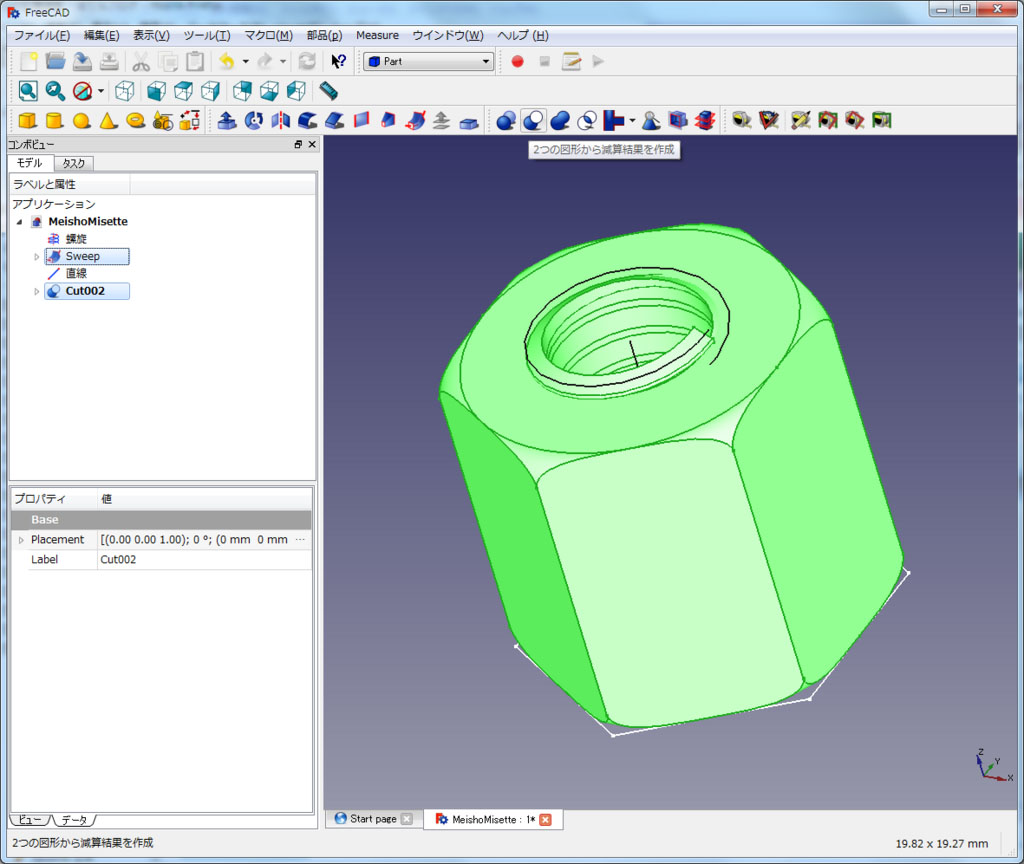Click the Boolean operation icon

tap(506, 120)
